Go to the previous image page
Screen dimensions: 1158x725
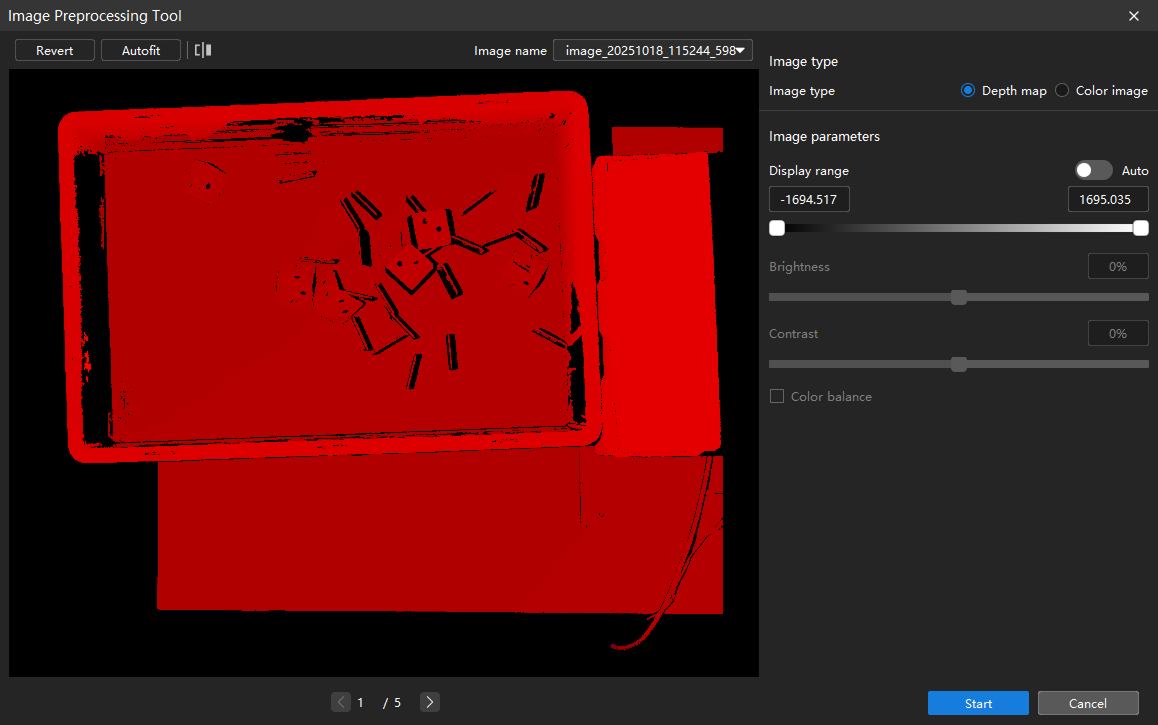[340, 702]
